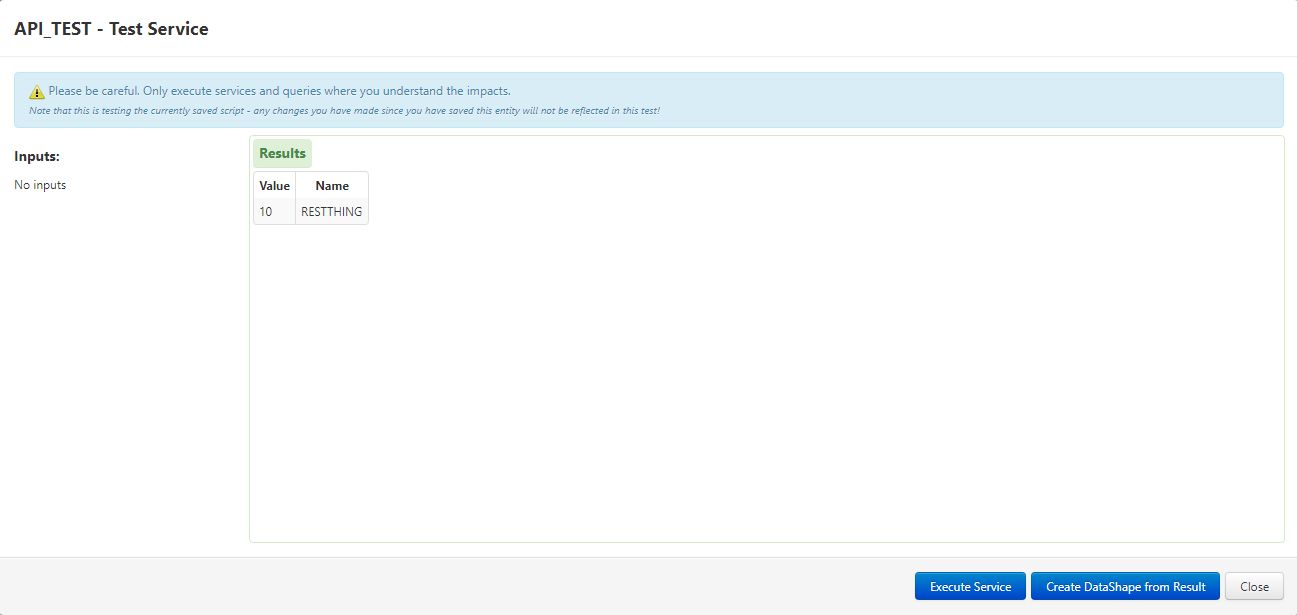1297x615 pixels.
Task: Close the Test Service dialog
Action: (x=1254, y=587)
